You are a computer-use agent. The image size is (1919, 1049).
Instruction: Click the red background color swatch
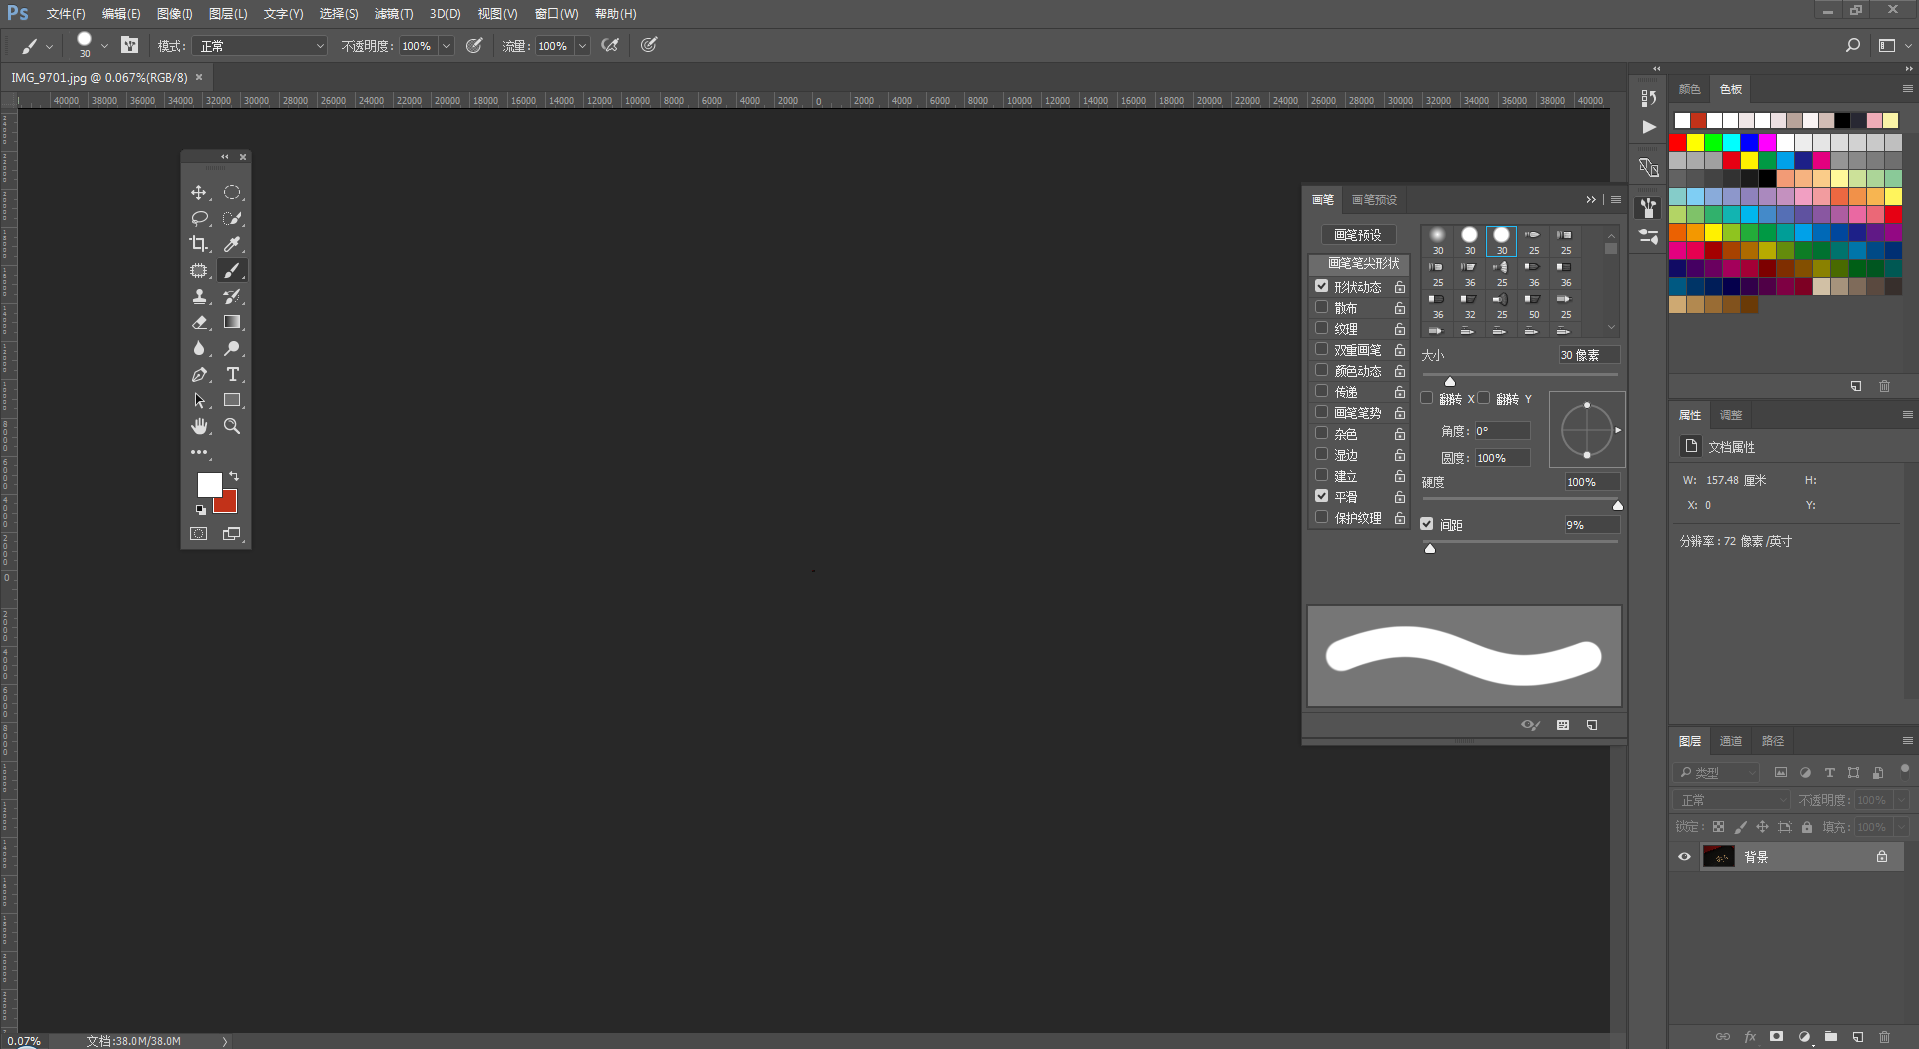[229, 504]
